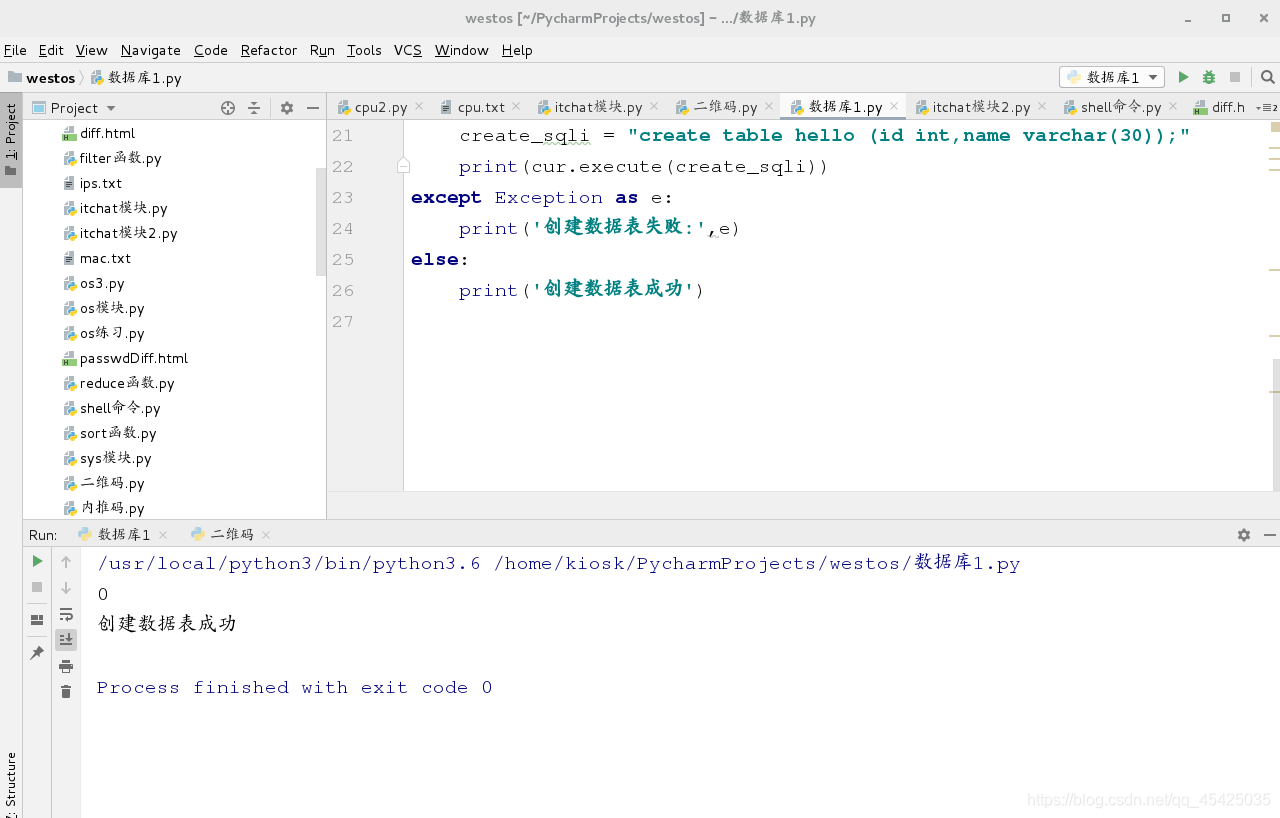Open the Refactor menu
This screenshot has height=818, width=1280.
click(x=269, y=50)
